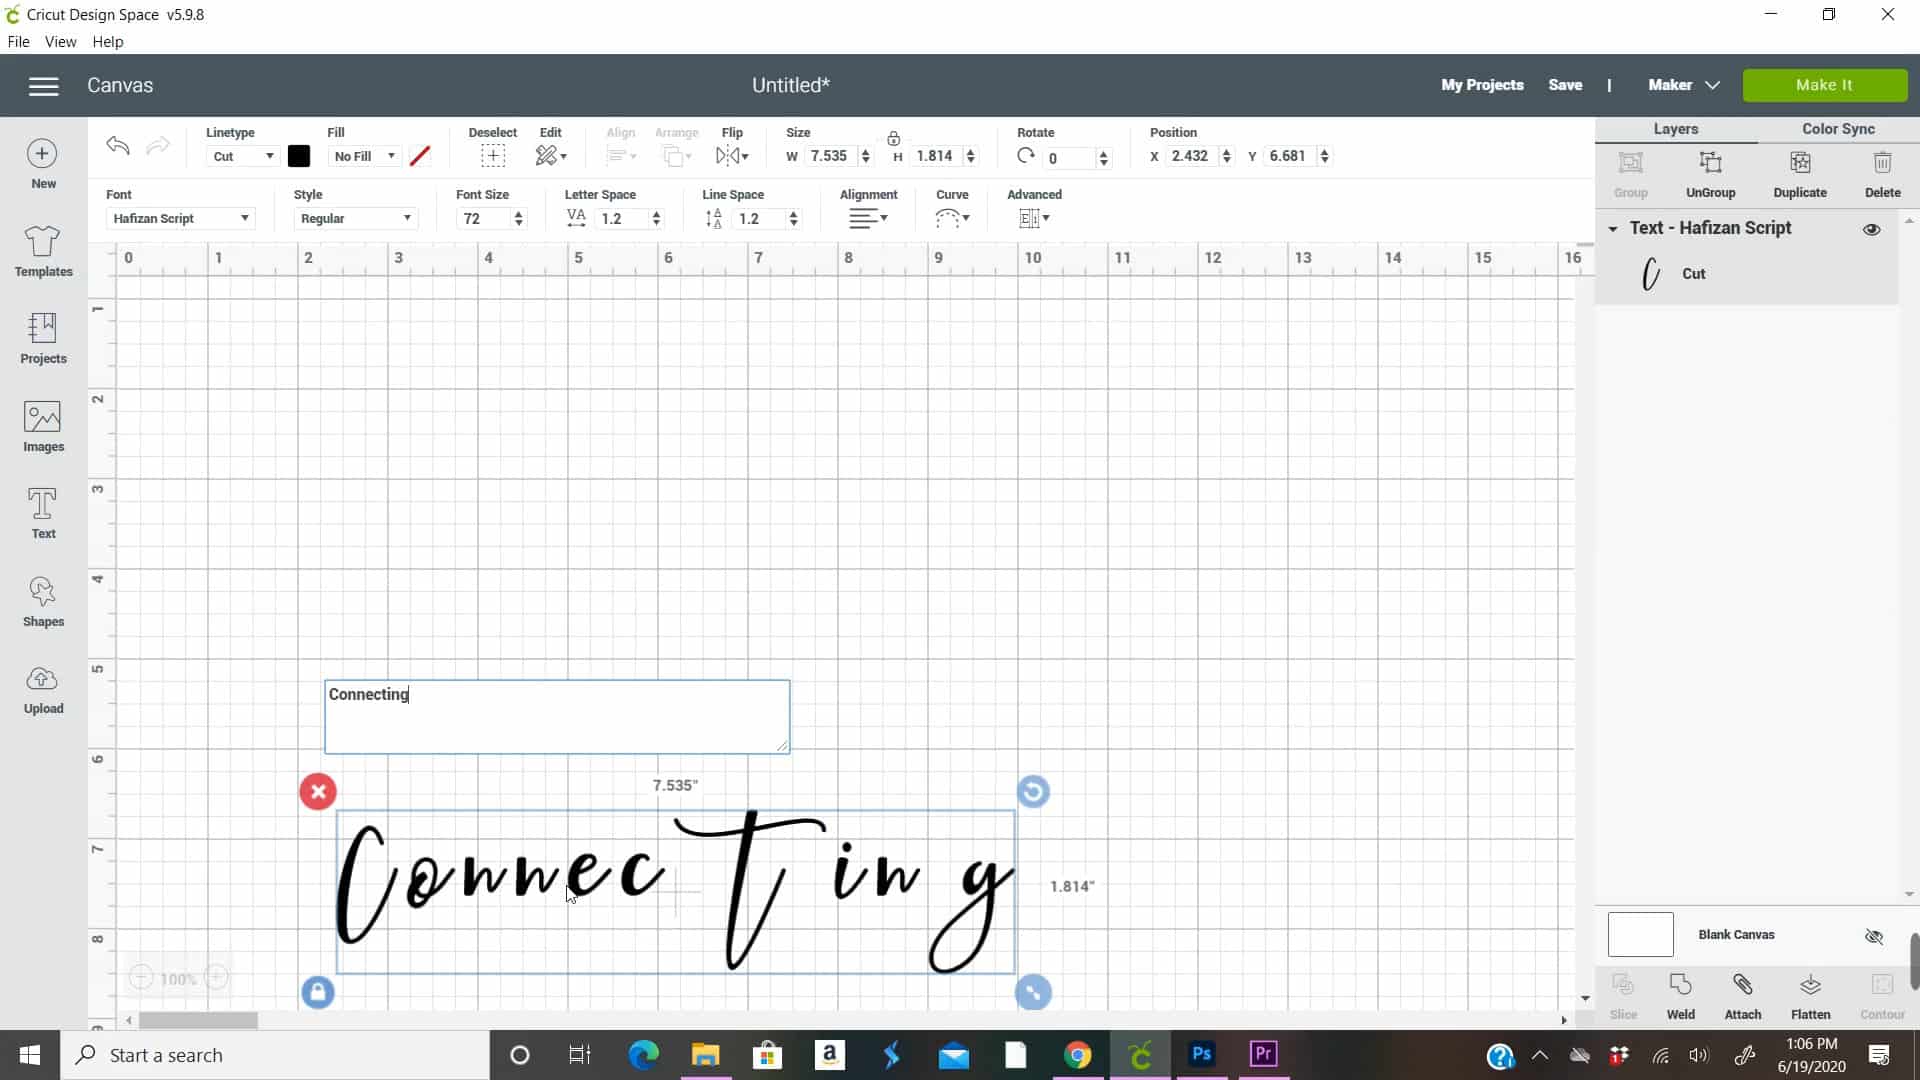This screenshot has width=1920, height=1080.
Task: Click the Rotate icon in toolbar
Action: [1025, 156]
